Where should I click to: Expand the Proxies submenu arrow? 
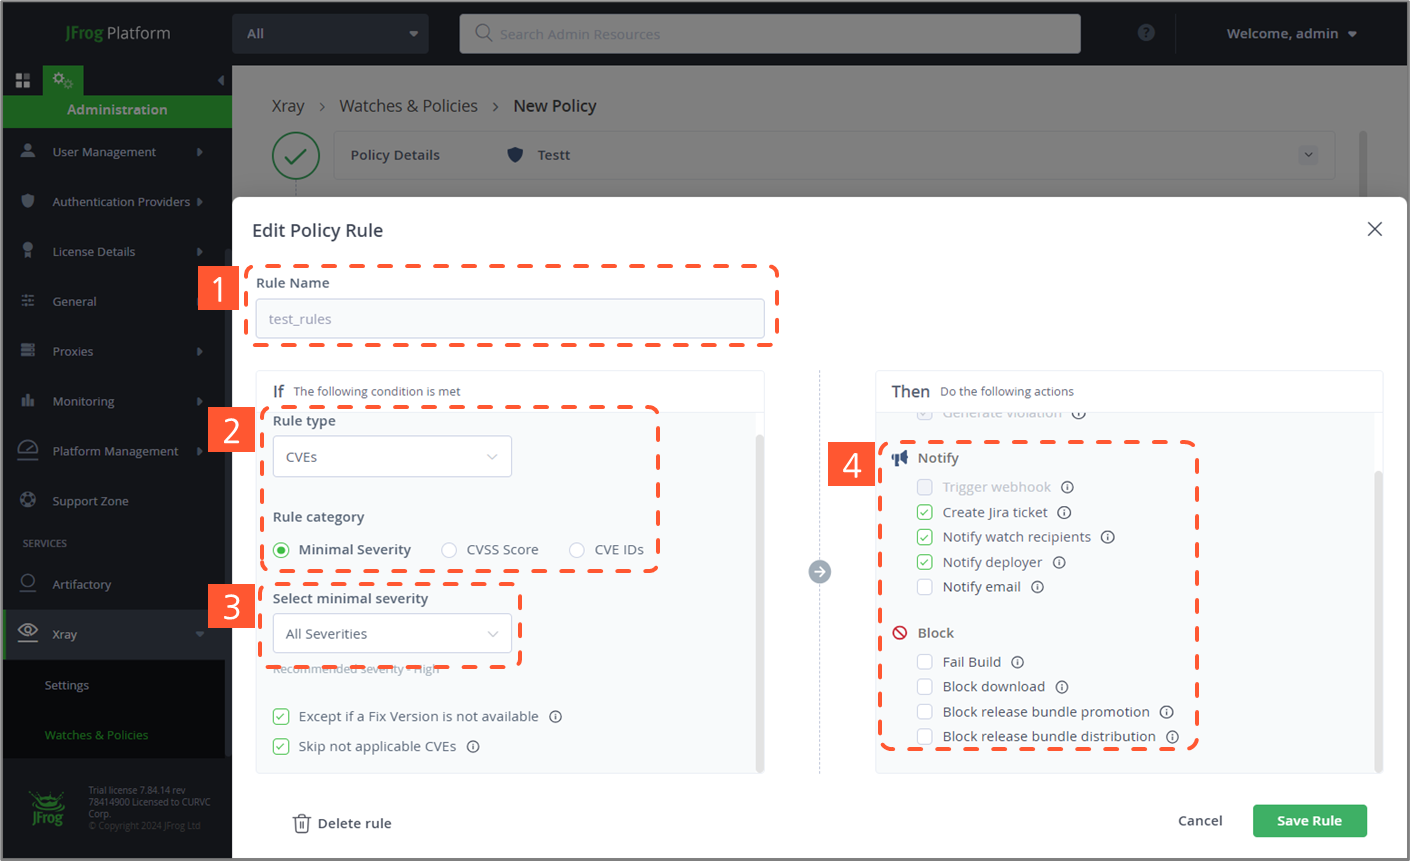click(x=200, y=351)
